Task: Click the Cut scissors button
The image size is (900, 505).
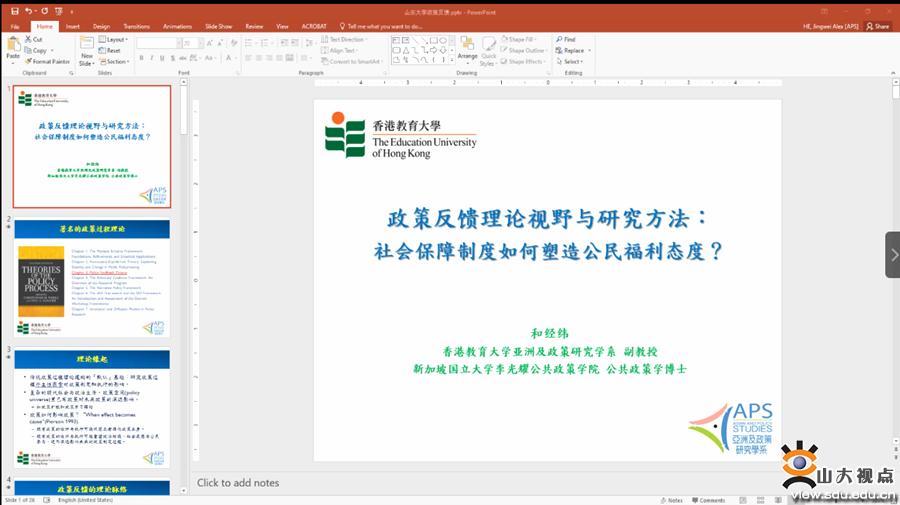Action: pyautogui.click(x=33, y=40)
